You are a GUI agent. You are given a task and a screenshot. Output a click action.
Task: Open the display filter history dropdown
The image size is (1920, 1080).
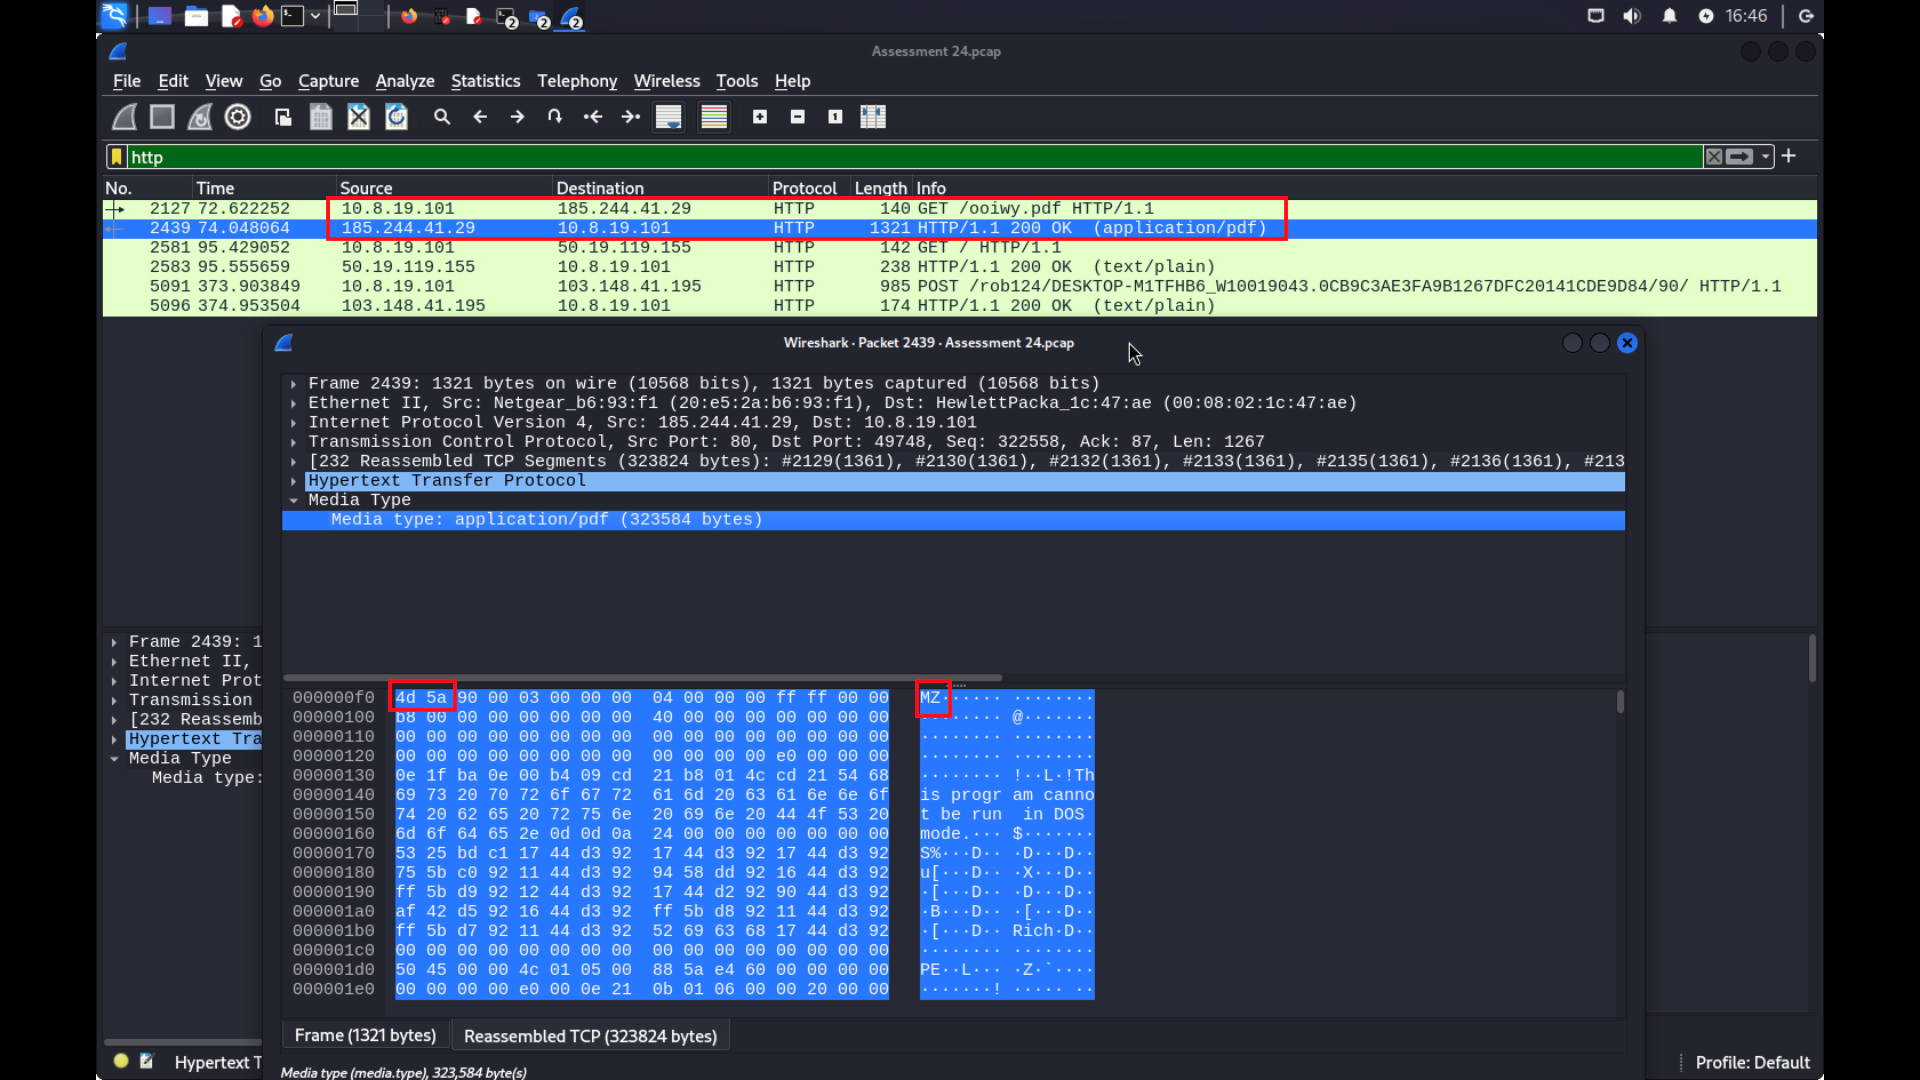(x=1766, y=157)
